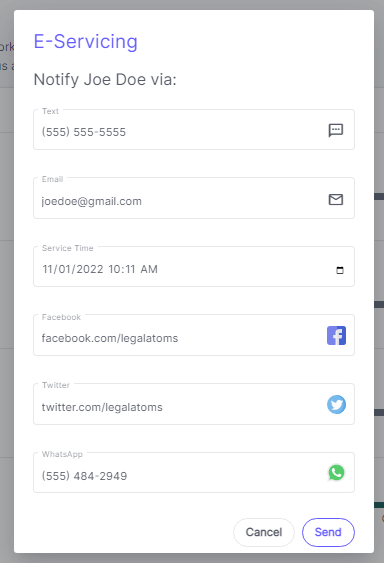Click the Facebook logo icon
Viewport: 384px width, 563px height.
(x=336, y=335)
